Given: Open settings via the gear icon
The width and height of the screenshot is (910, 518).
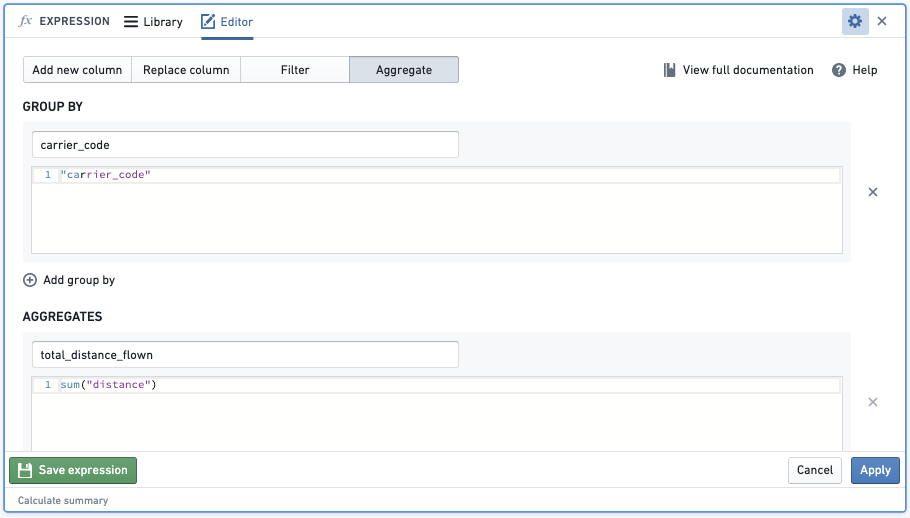Looking at the screenshot, I should coord(855,21).
